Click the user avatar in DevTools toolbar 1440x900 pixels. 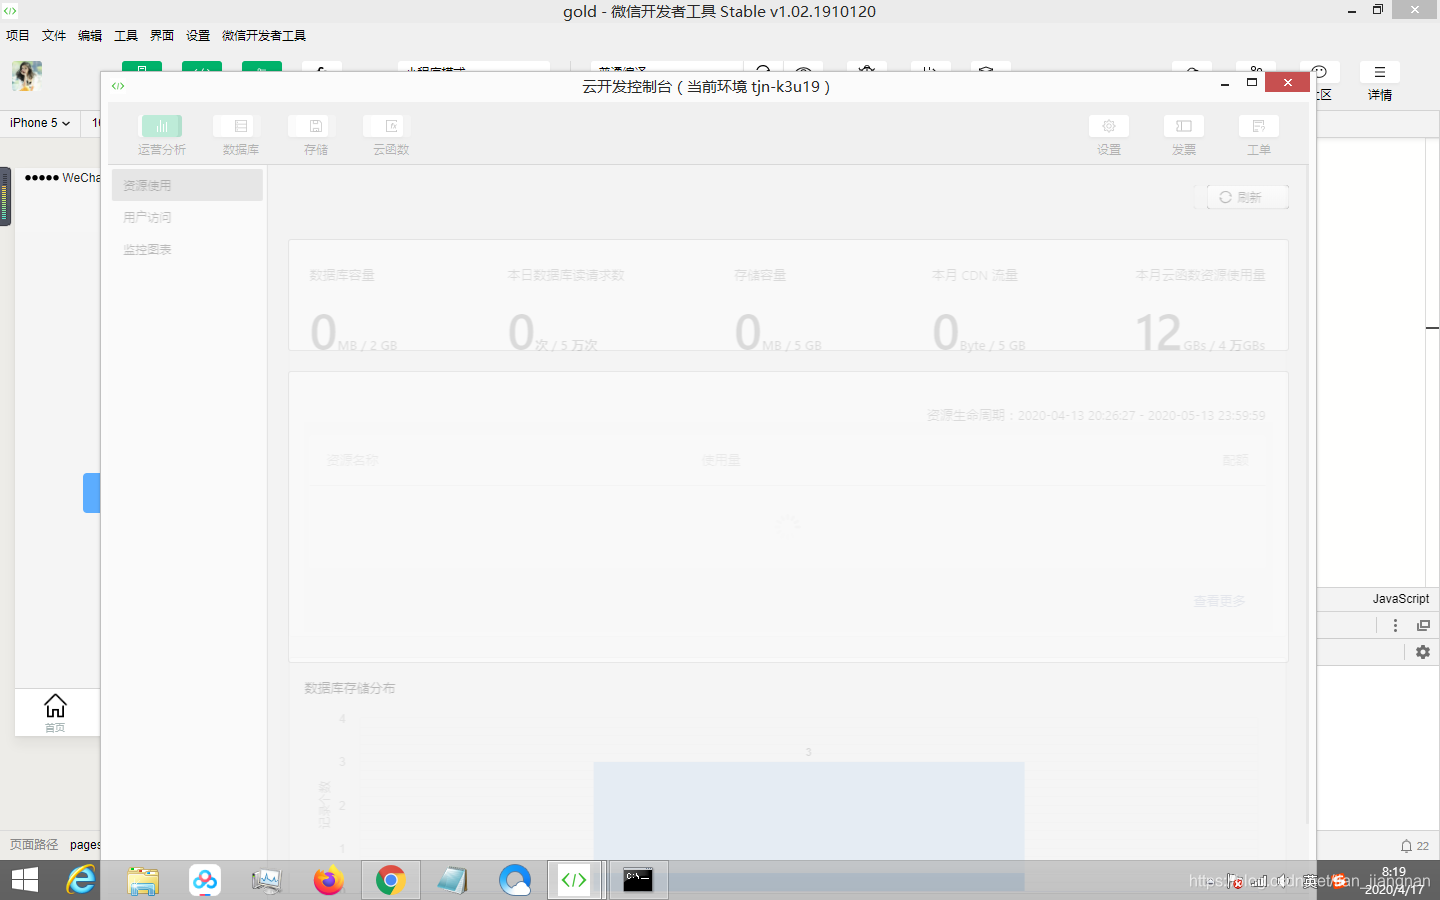coord(27,76)
